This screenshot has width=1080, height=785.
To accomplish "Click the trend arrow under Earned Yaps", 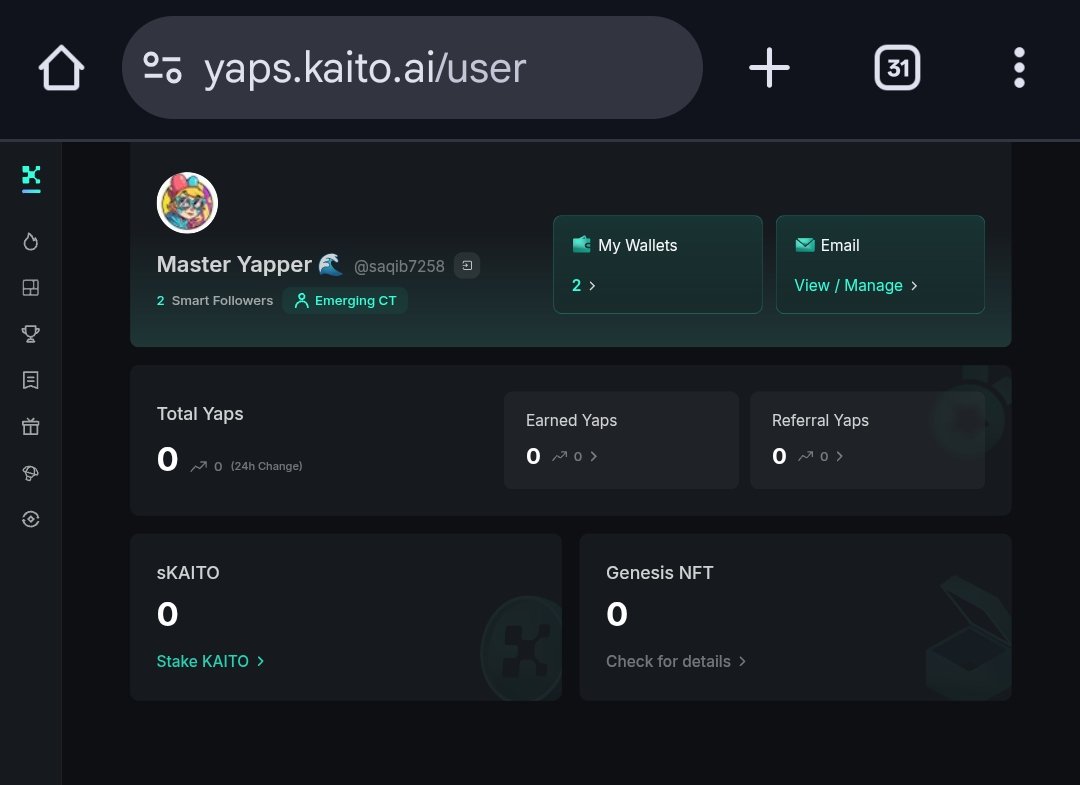I will (x=559, y=456).
